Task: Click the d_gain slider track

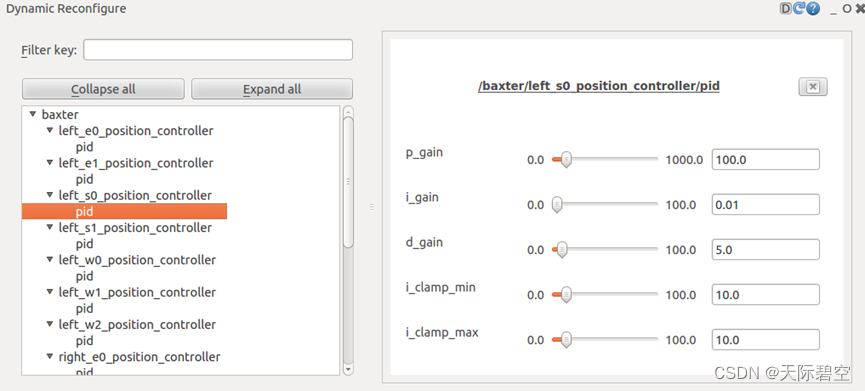Action: pyautogui.click(x=605, y=249)
